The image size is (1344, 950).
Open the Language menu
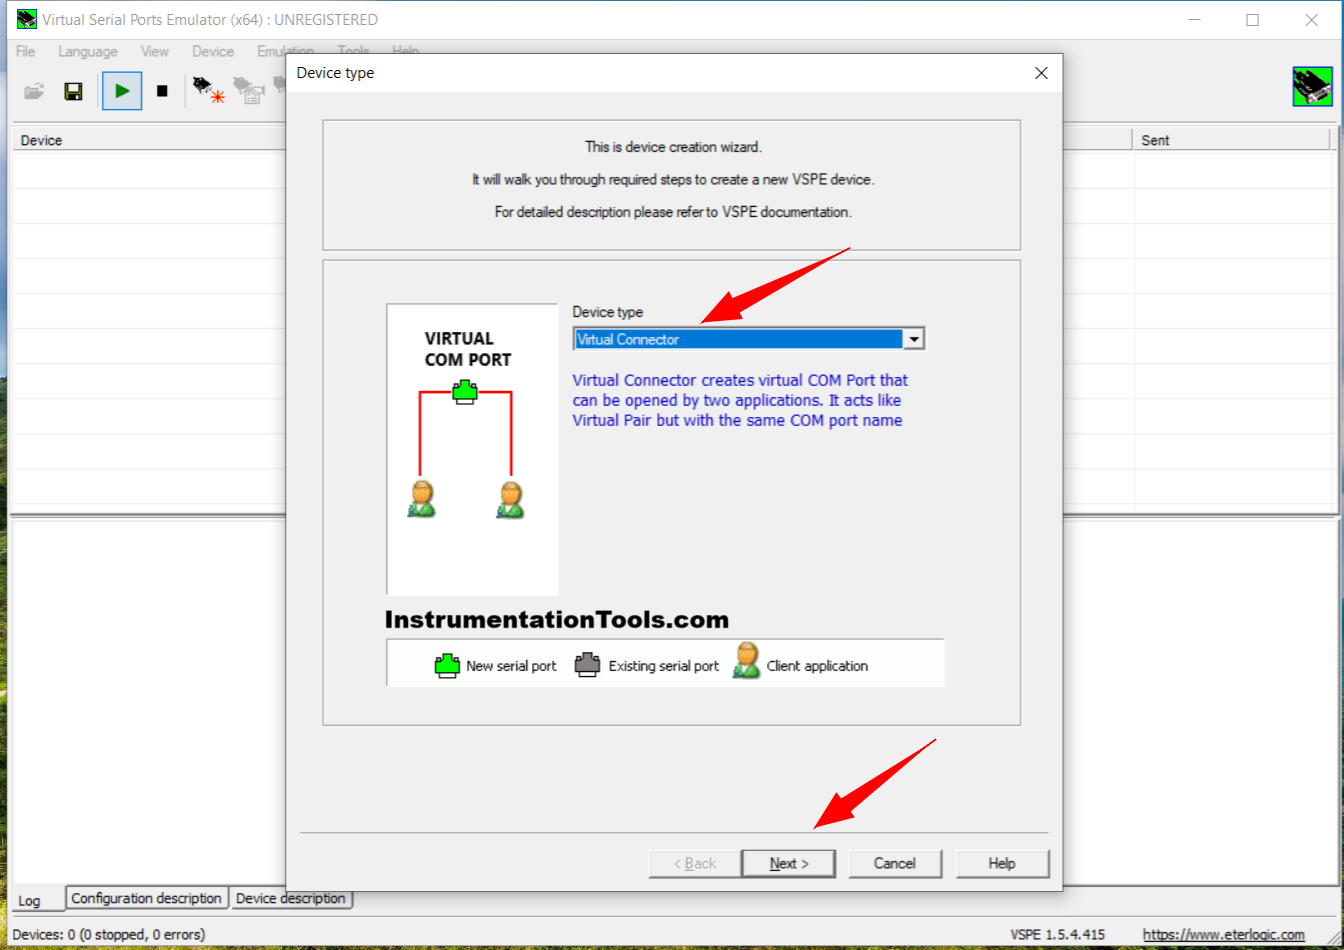click(x=88, y=51)
